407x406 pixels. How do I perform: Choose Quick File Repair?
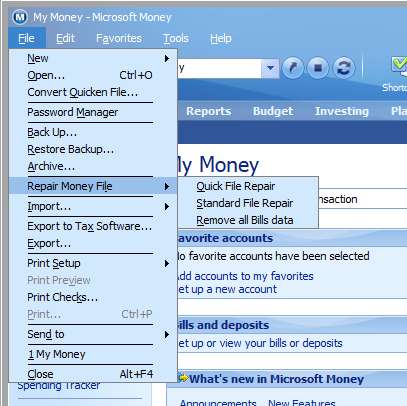click(x=235, y=186)
